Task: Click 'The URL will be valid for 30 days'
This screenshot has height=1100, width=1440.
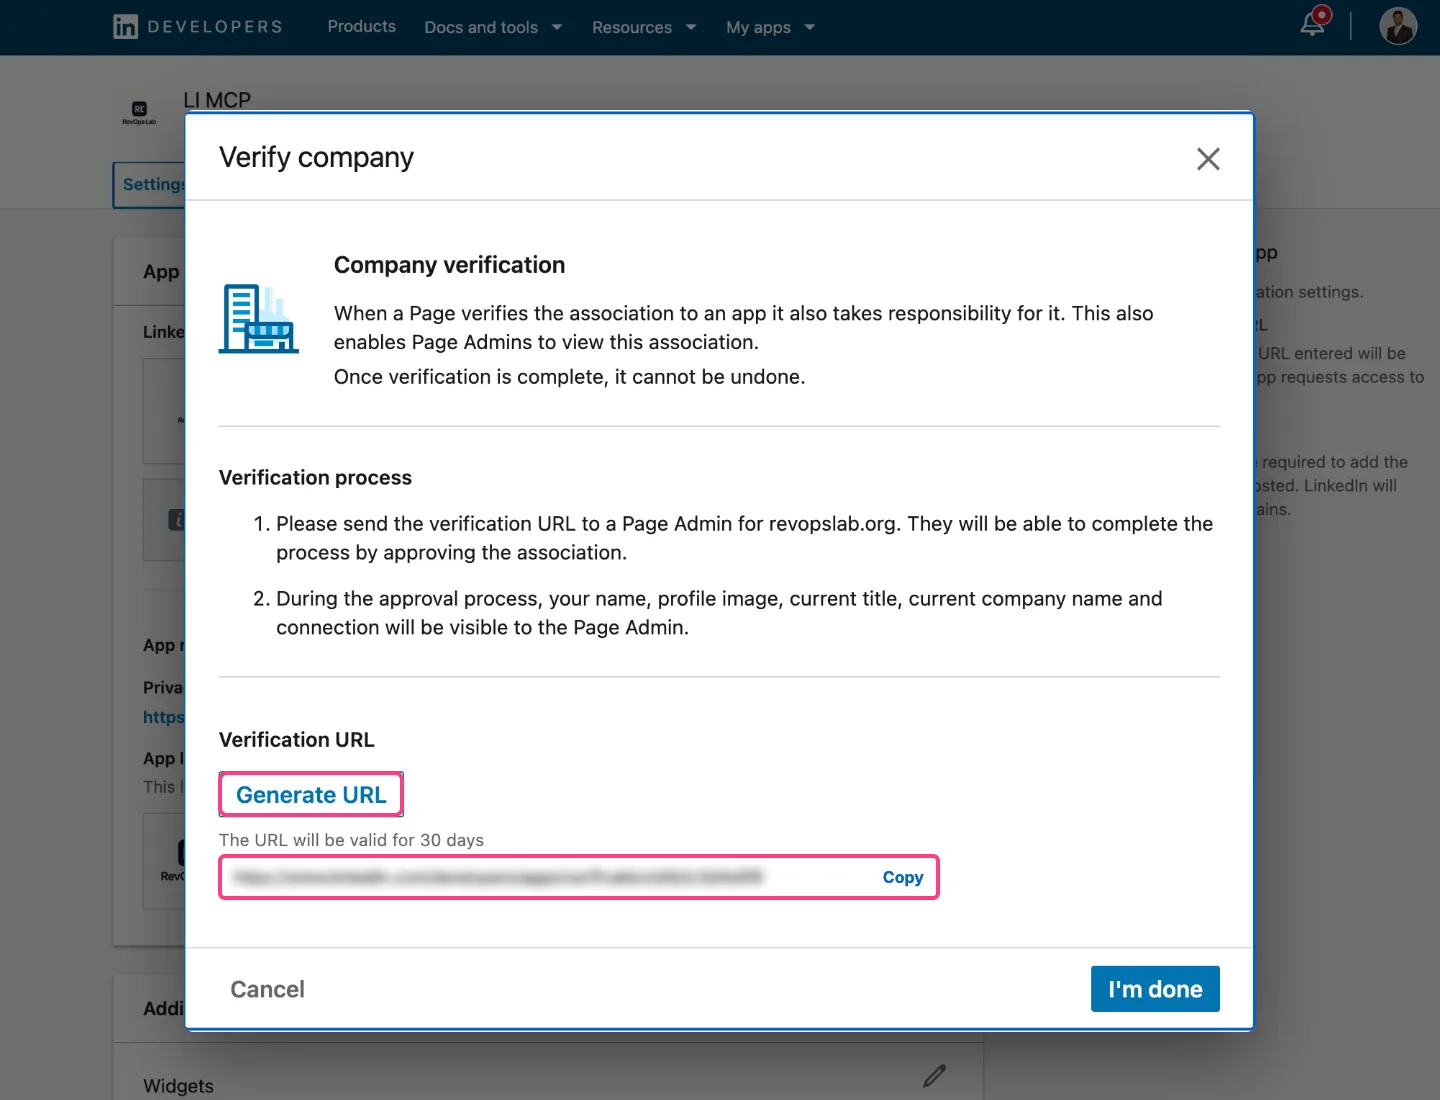Action: click(351, 840)
